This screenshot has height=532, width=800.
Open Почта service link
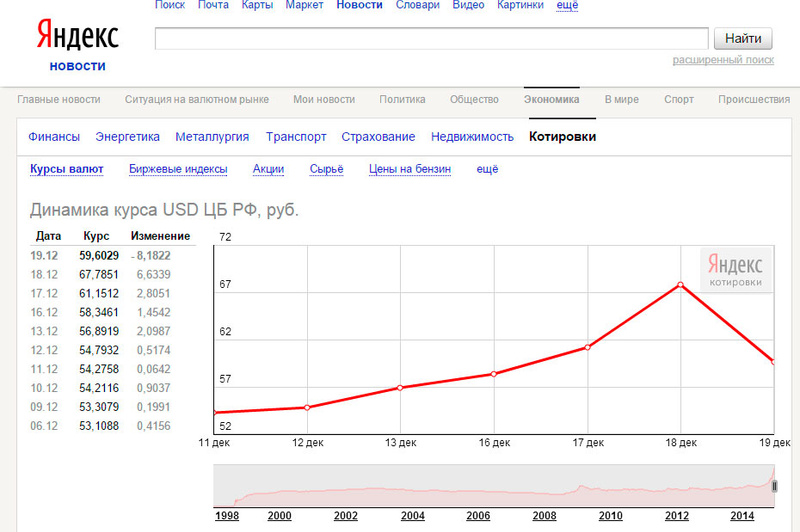[213, 5]
